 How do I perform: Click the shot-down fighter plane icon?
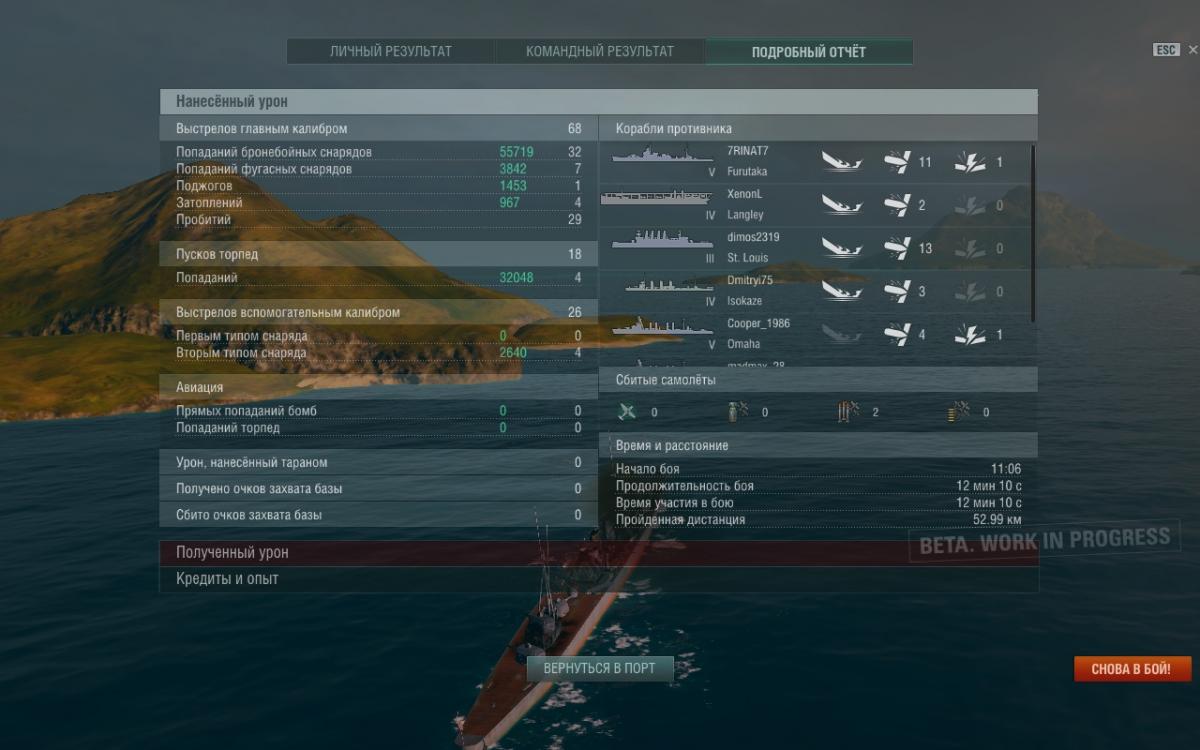627,411
